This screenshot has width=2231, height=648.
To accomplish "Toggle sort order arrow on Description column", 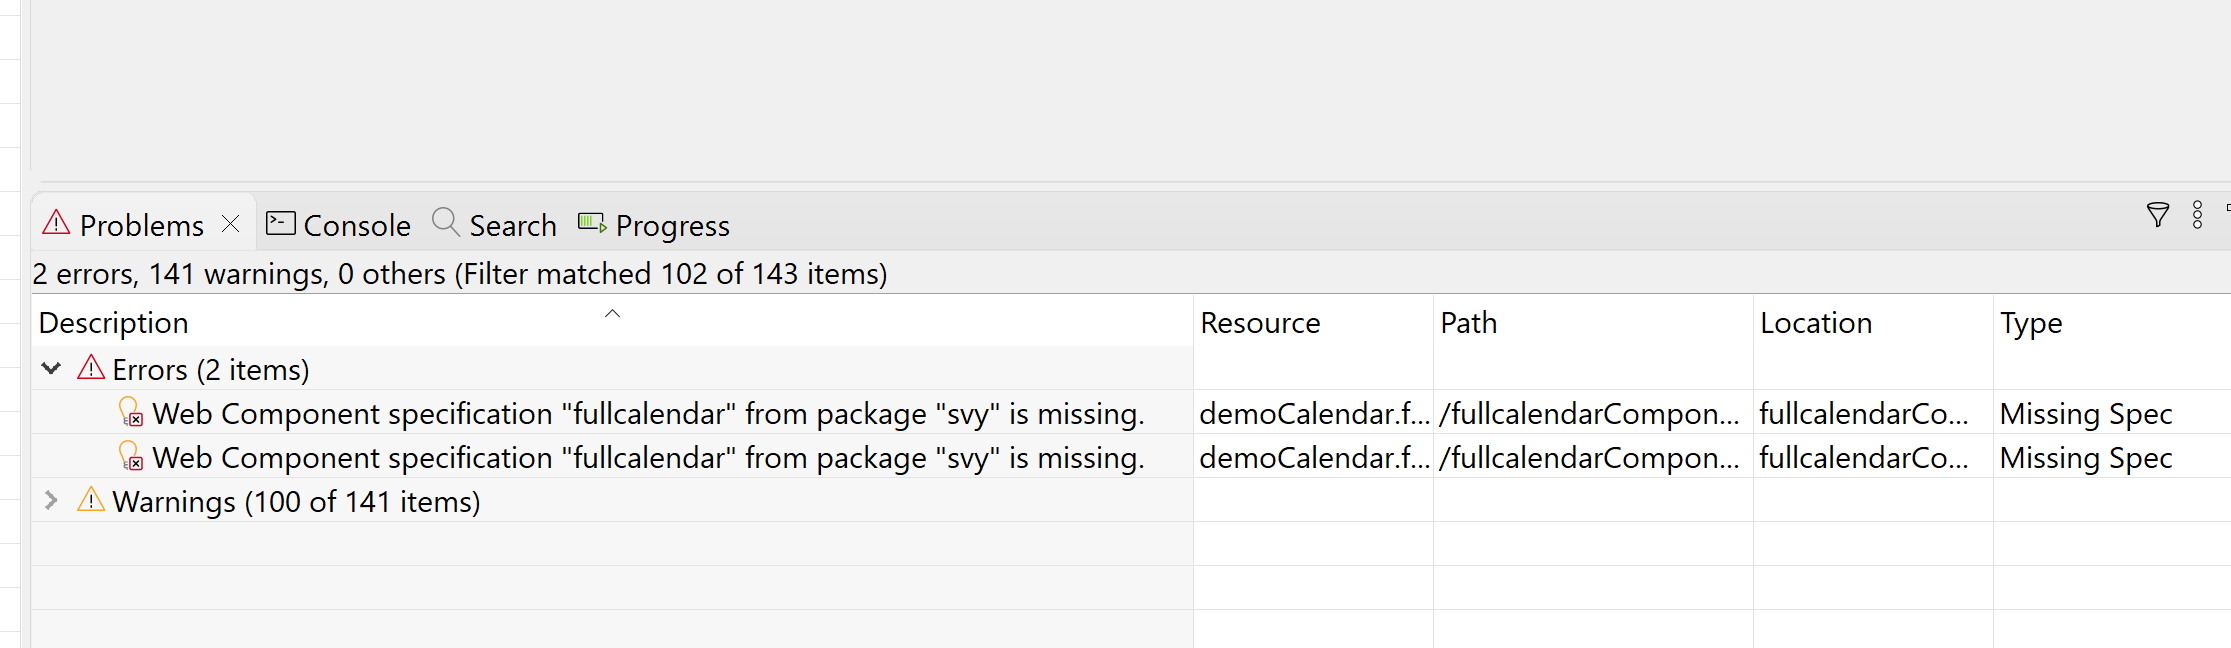I will pos(613,314).
